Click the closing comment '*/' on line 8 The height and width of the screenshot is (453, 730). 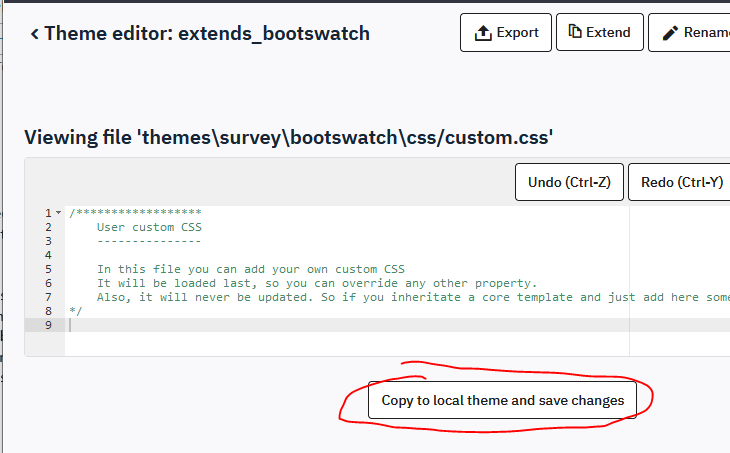point(75,311)
